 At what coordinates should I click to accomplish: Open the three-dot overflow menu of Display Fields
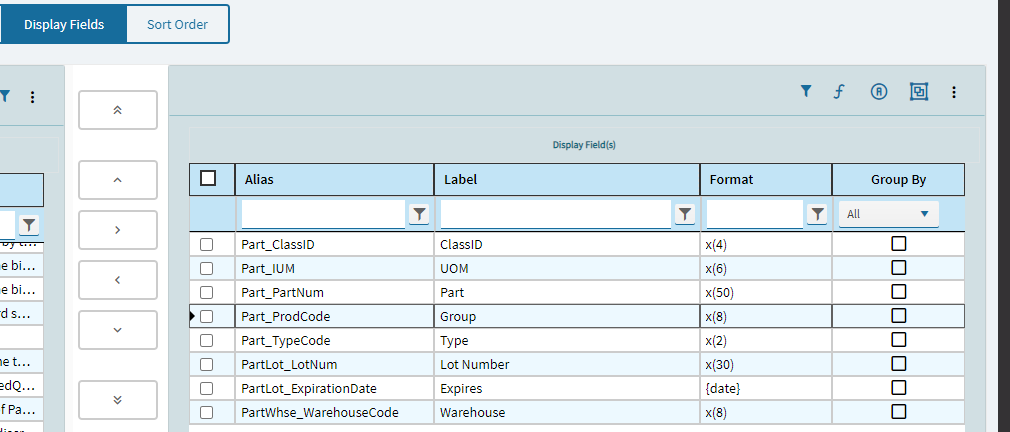[954, 92]
